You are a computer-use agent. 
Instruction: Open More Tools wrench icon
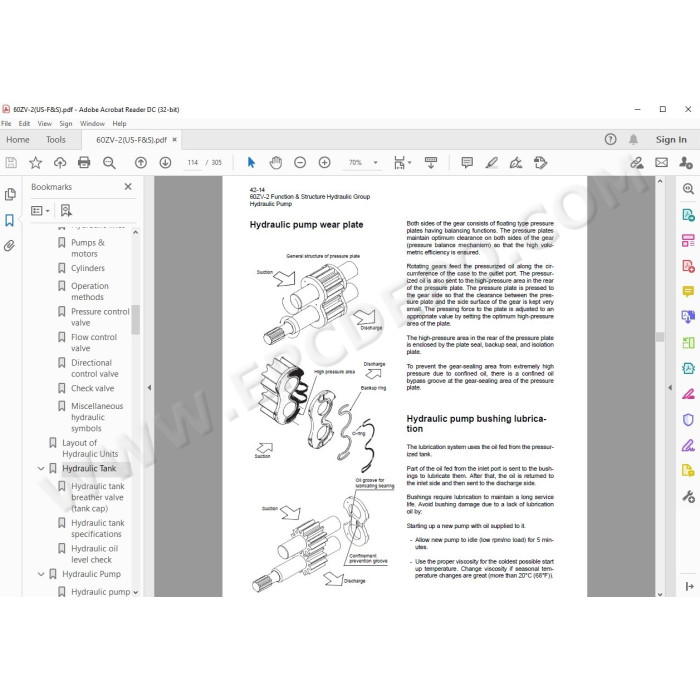coord(688,496)
